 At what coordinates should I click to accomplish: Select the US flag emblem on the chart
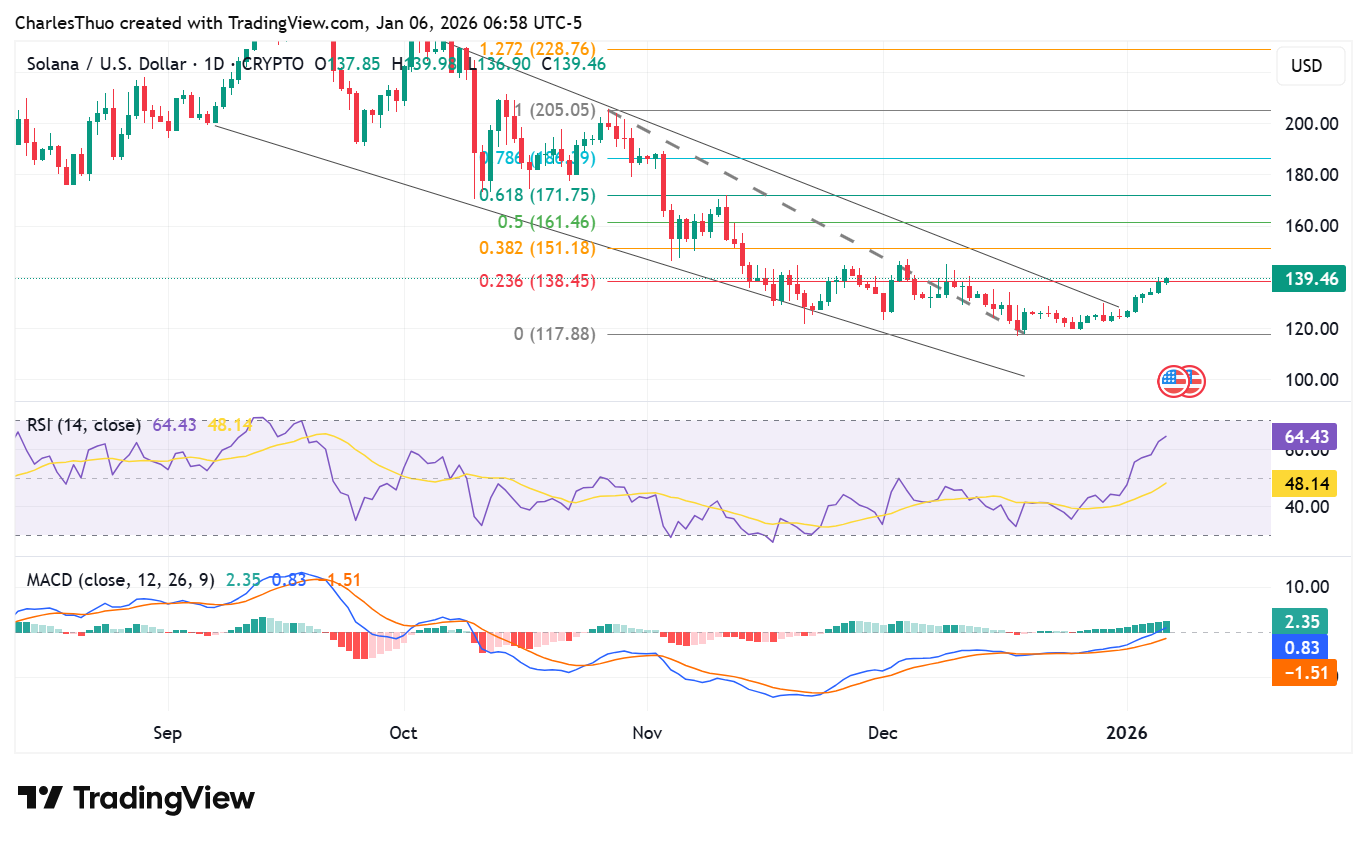pos(1181,380)
